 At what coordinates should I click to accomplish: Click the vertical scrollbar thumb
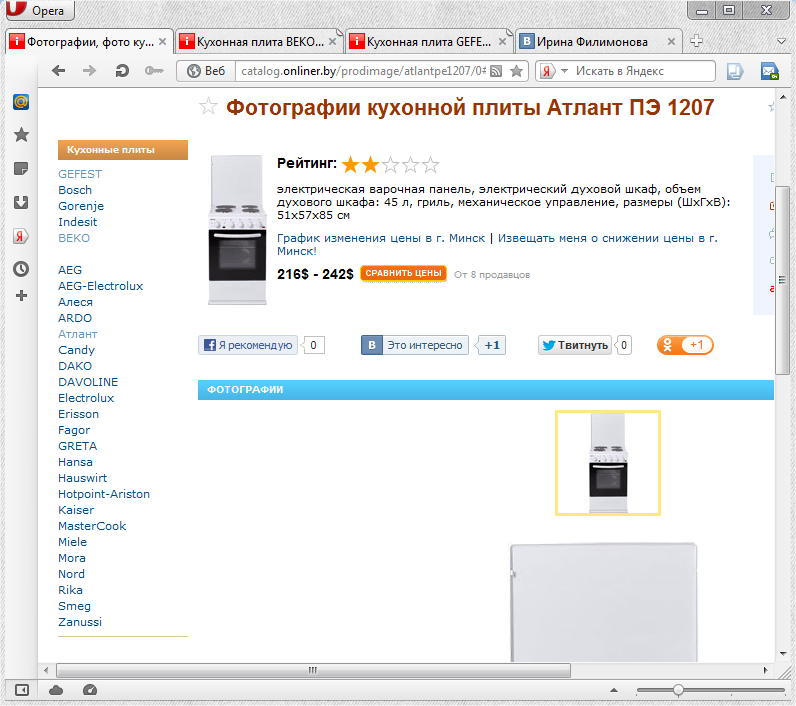(782, 280)
